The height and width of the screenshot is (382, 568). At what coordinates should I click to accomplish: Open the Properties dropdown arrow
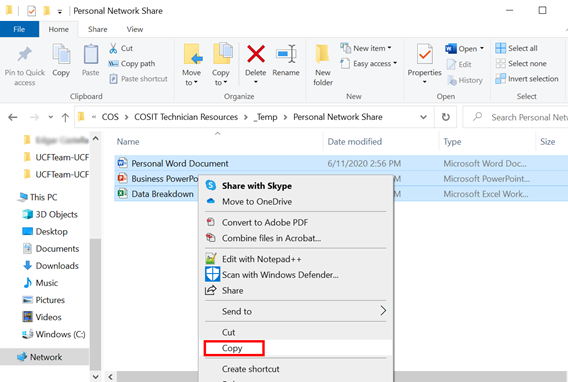pos(425,82)
